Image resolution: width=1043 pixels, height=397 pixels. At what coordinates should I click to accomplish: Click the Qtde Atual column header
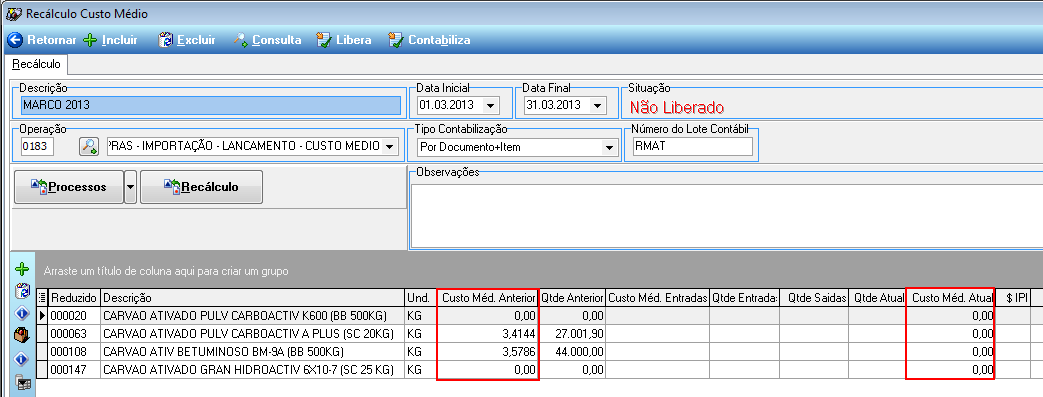pos(878,298)
